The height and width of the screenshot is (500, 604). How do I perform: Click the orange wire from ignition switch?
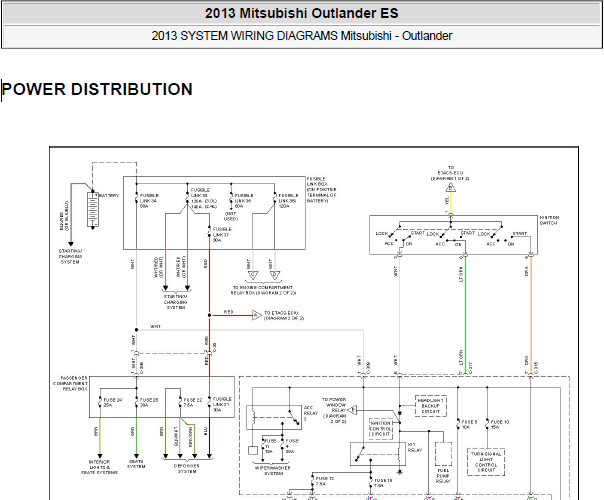tap(531, 314)
